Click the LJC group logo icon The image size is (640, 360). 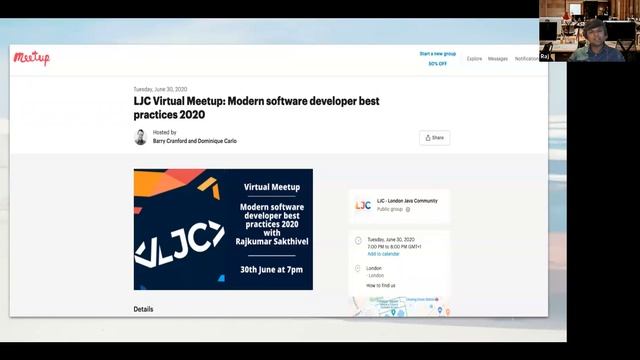(x=363, y=205)
